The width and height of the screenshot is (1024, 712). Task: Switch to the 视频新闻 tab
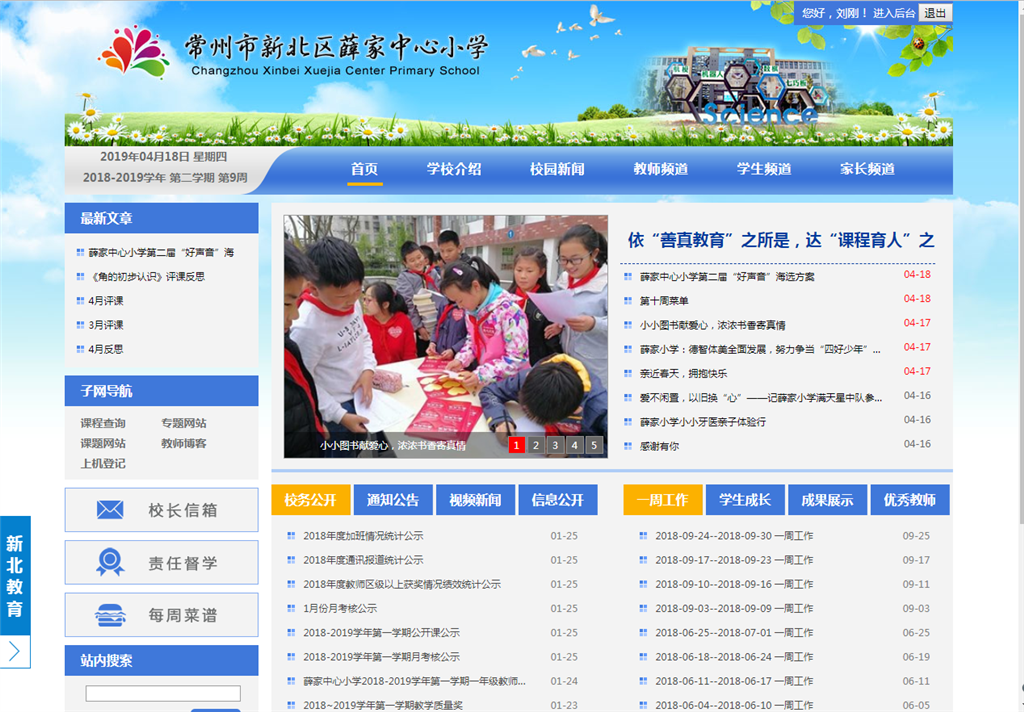point(475,500)
